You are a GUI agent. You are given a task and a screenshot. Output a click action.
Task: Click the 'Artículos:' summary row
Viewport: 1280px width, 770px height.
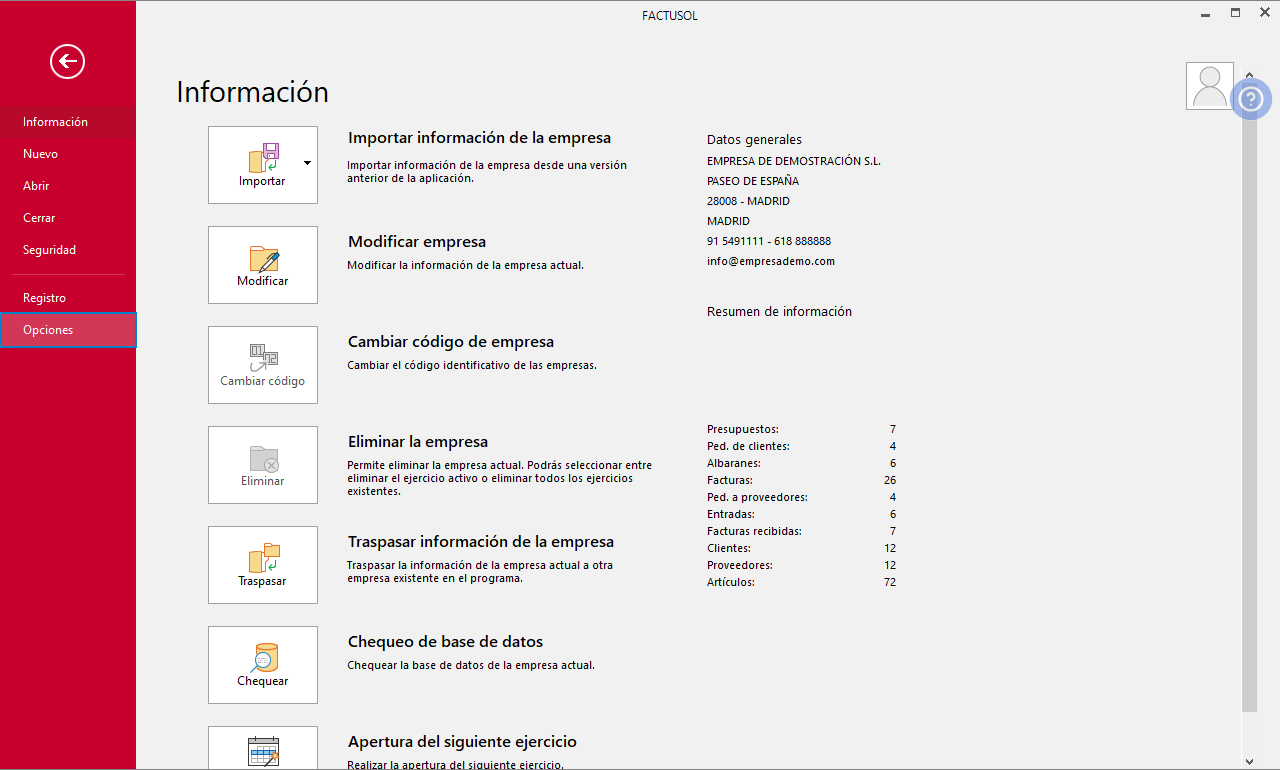pos(801,582)
